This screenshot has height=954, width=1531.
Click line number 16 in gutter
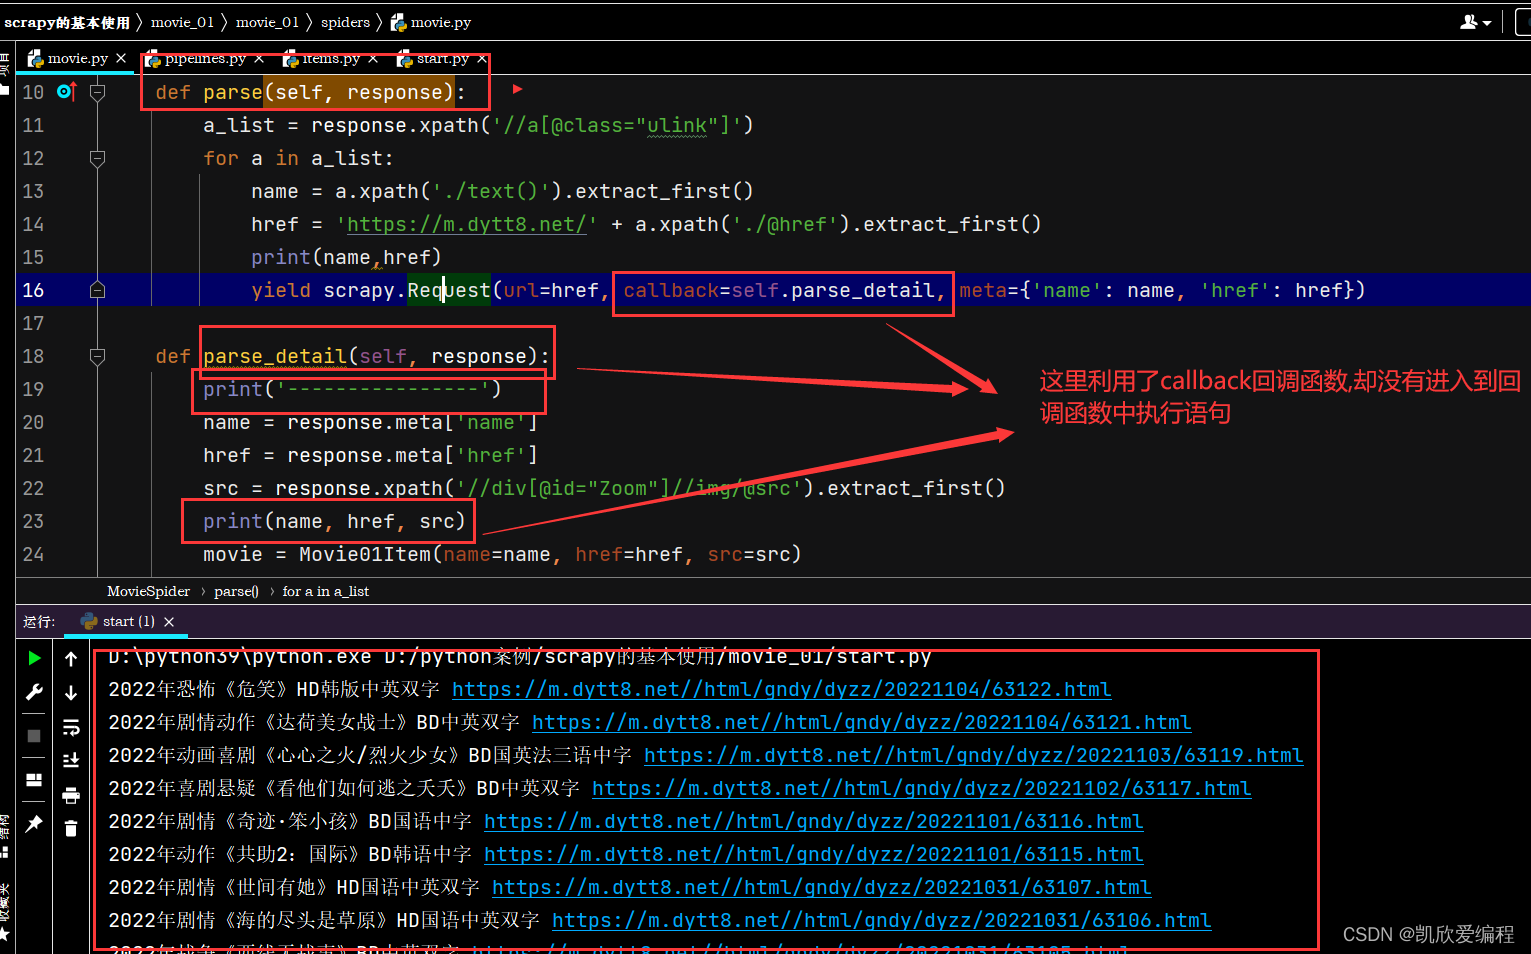[x=33, y=290]
